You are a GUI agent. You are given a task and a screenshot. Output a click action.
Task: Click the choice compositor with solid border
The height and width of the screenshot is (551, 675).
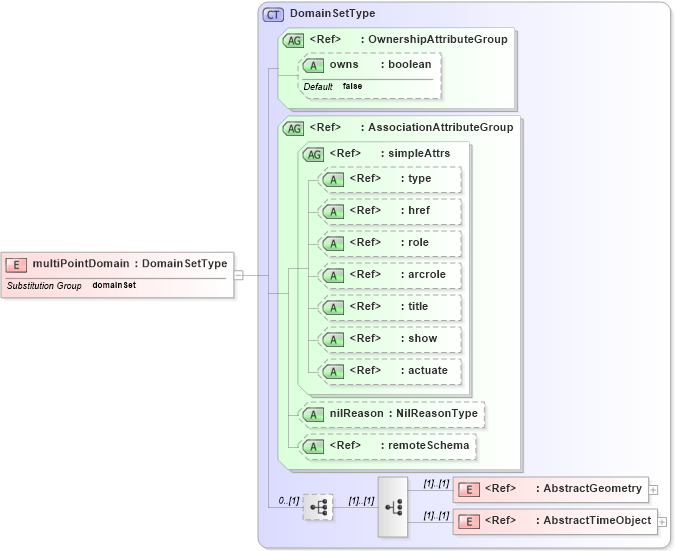pos(393,507)
